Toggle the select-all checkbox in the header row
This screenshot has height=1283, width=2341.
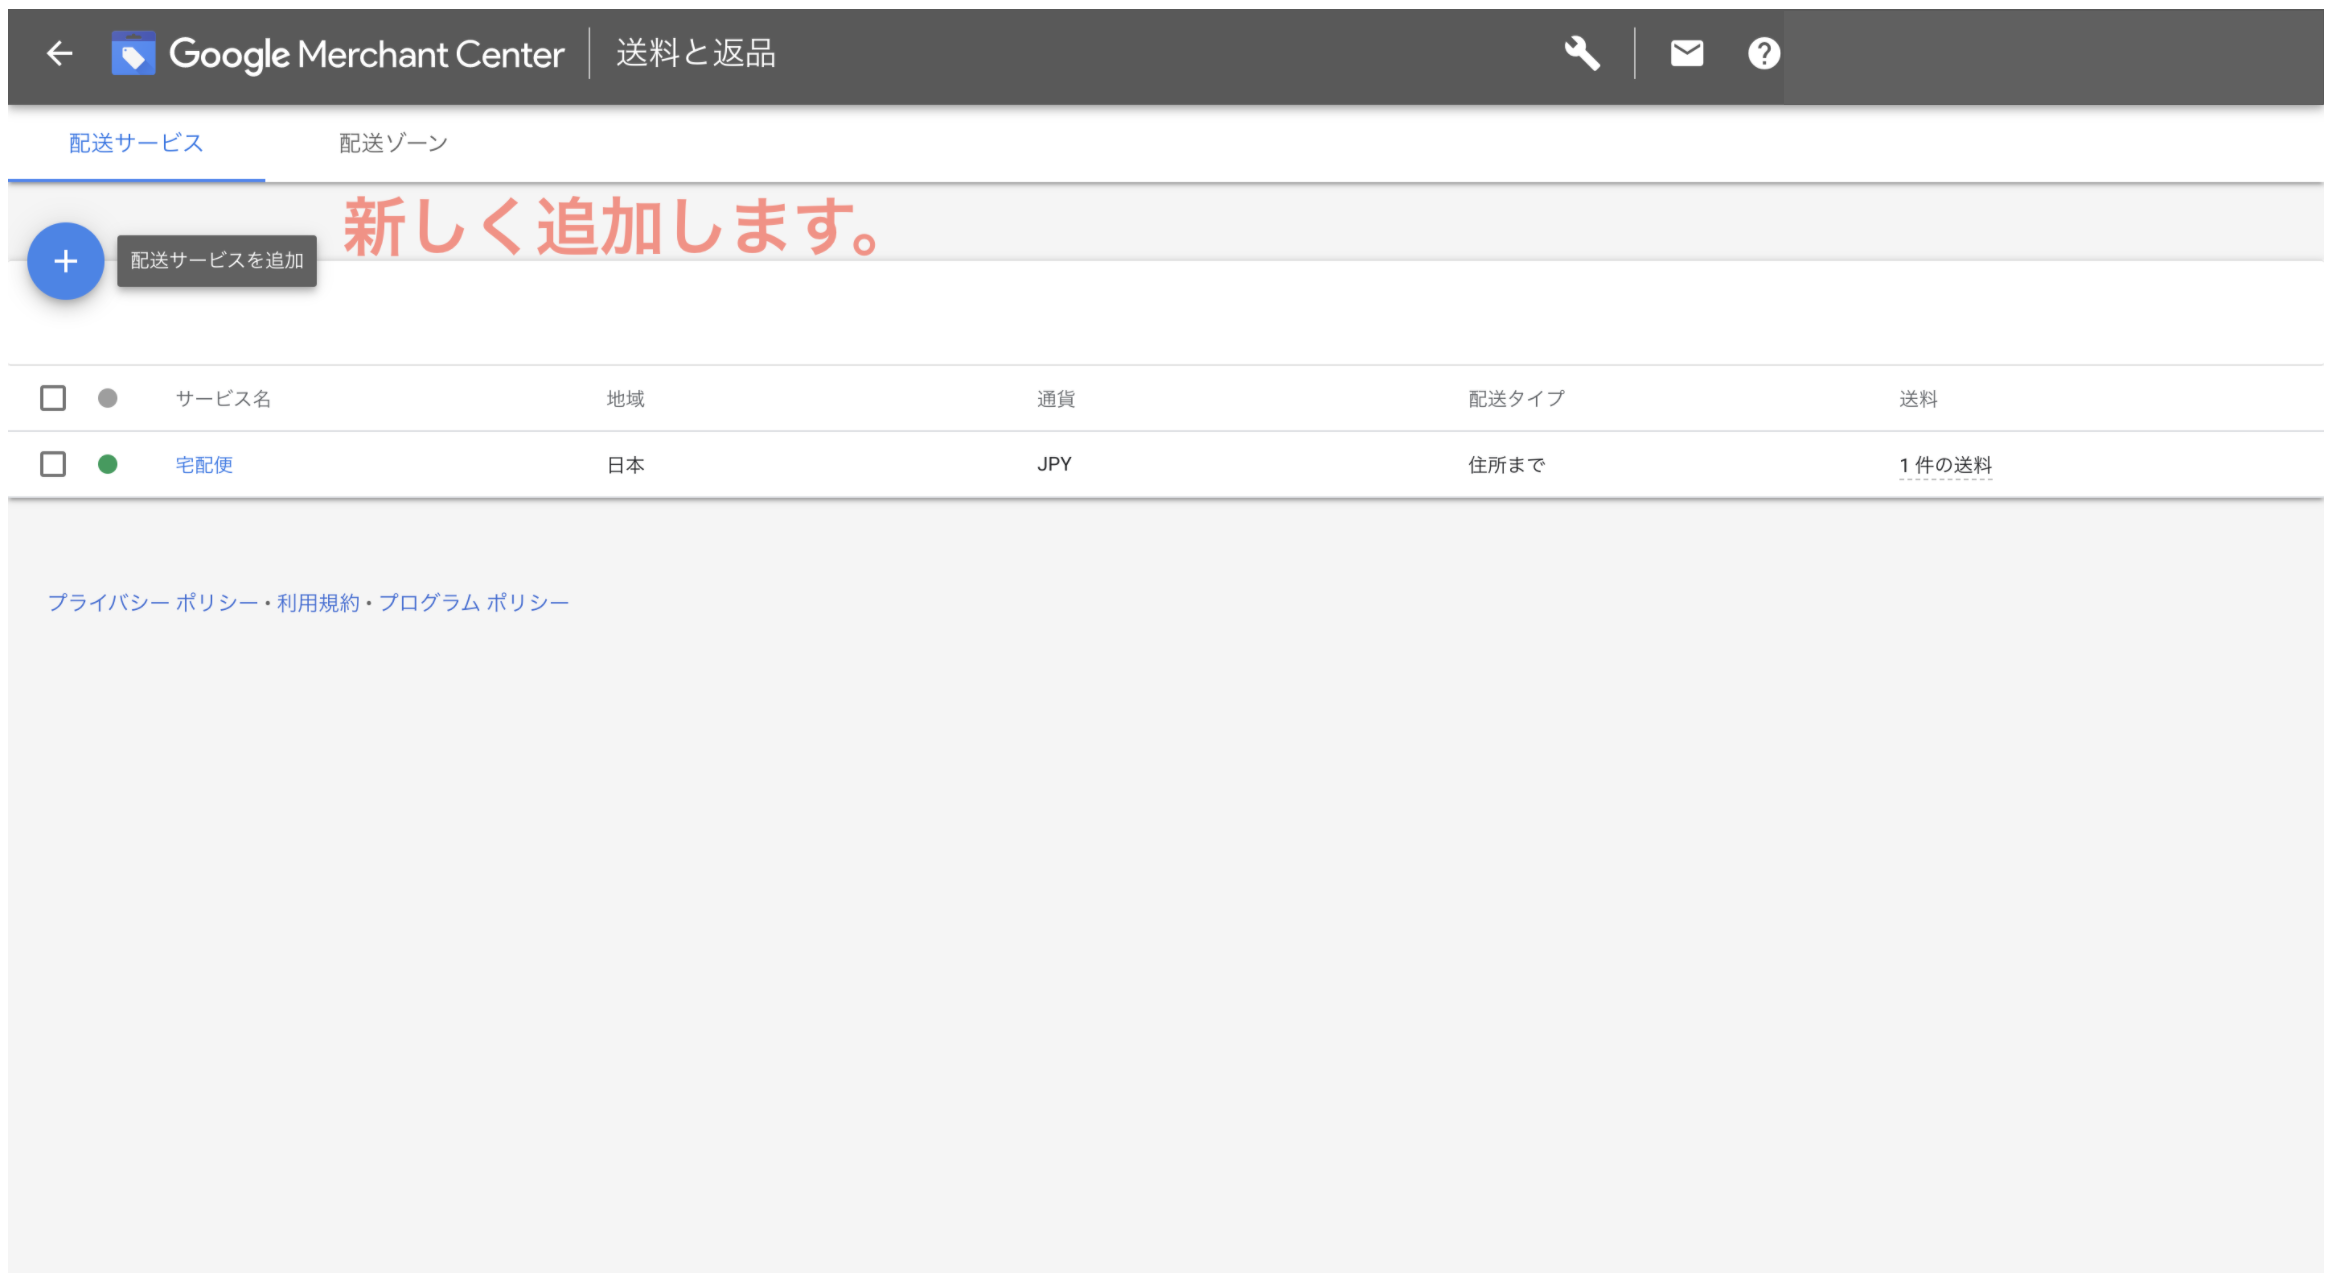tap(52, 397)
